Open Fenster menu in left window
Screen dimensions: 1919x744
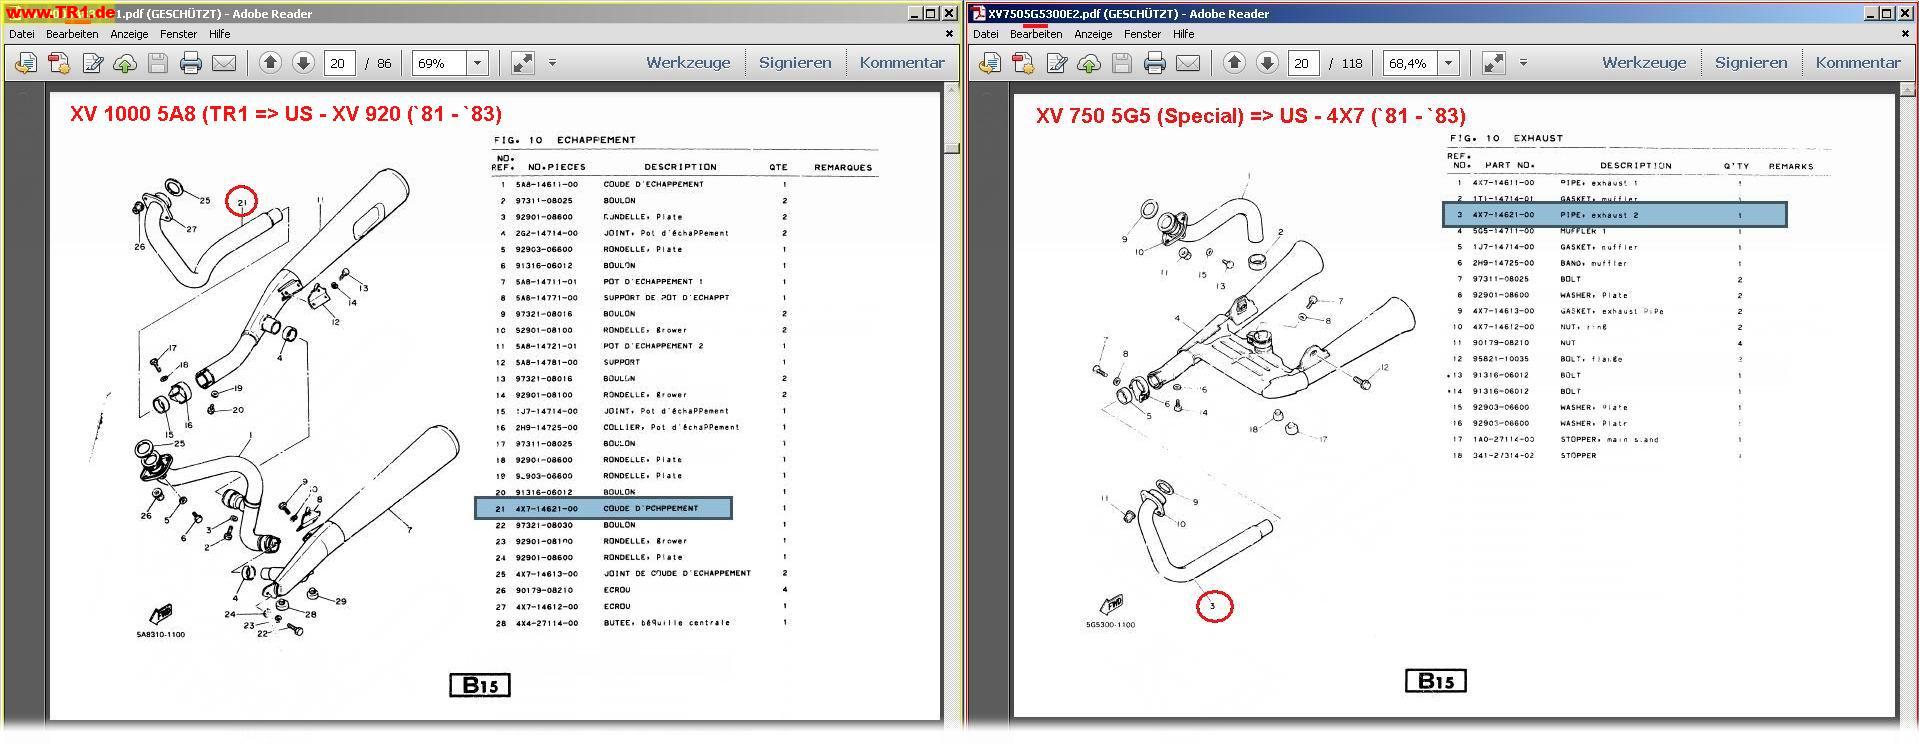coord(178,34)
